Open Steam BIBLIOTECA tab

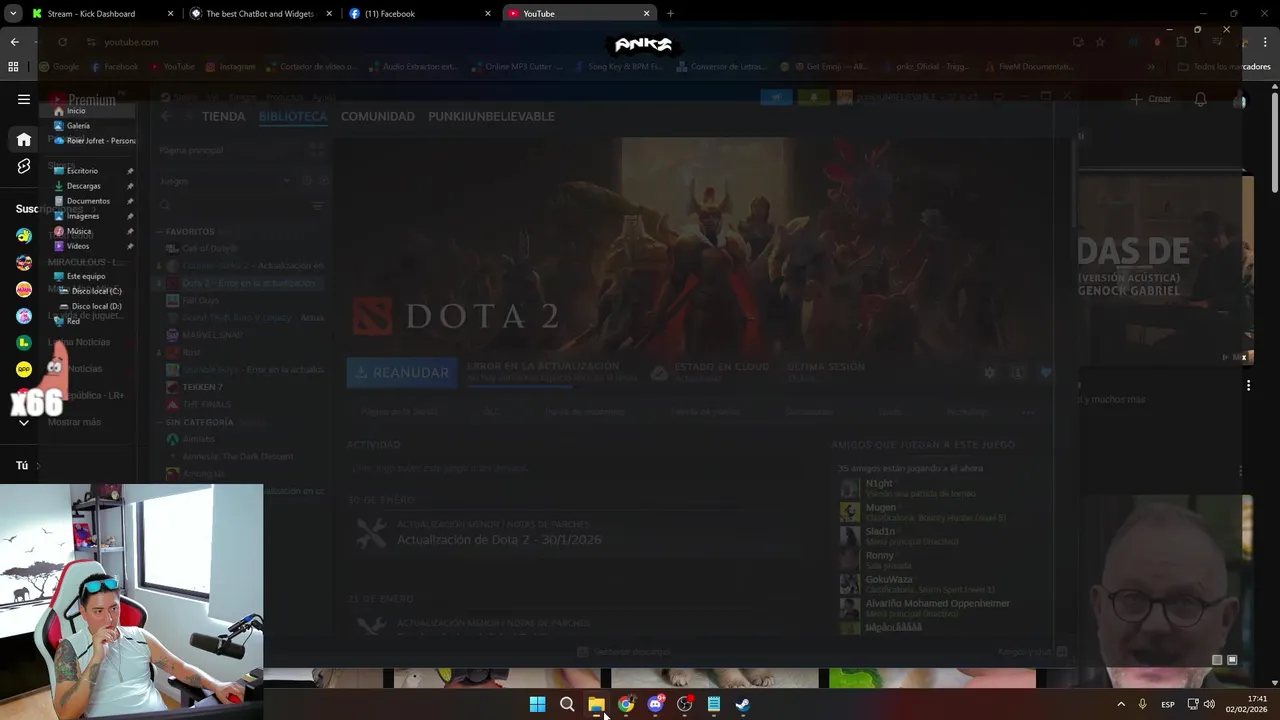[x=293, y=117]
